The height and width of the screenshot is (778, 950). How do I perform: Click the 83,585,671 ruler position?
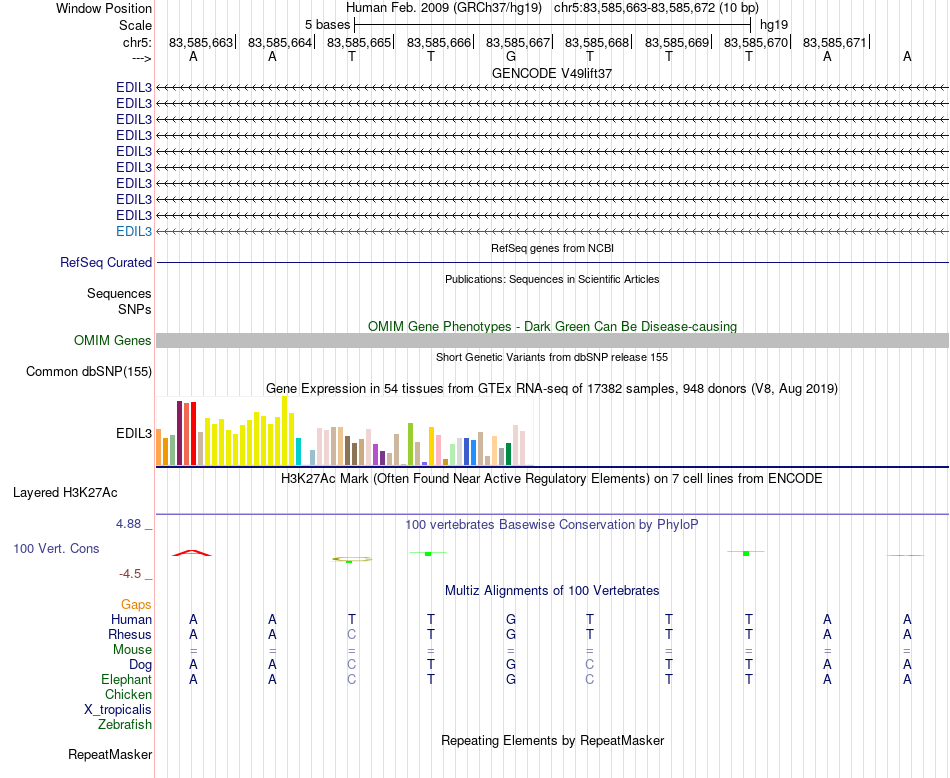[x=834, y=42]
